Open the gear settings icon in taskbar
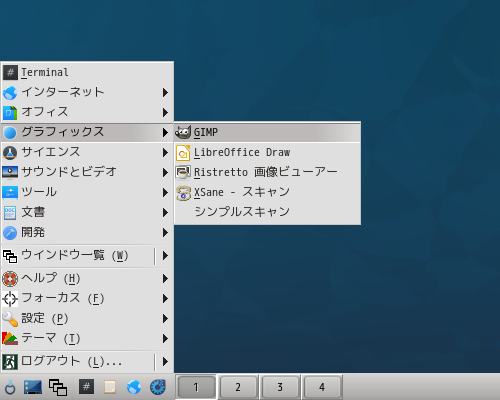The height and width of the screenshot is (400, 500). click(x=158, y=387)
